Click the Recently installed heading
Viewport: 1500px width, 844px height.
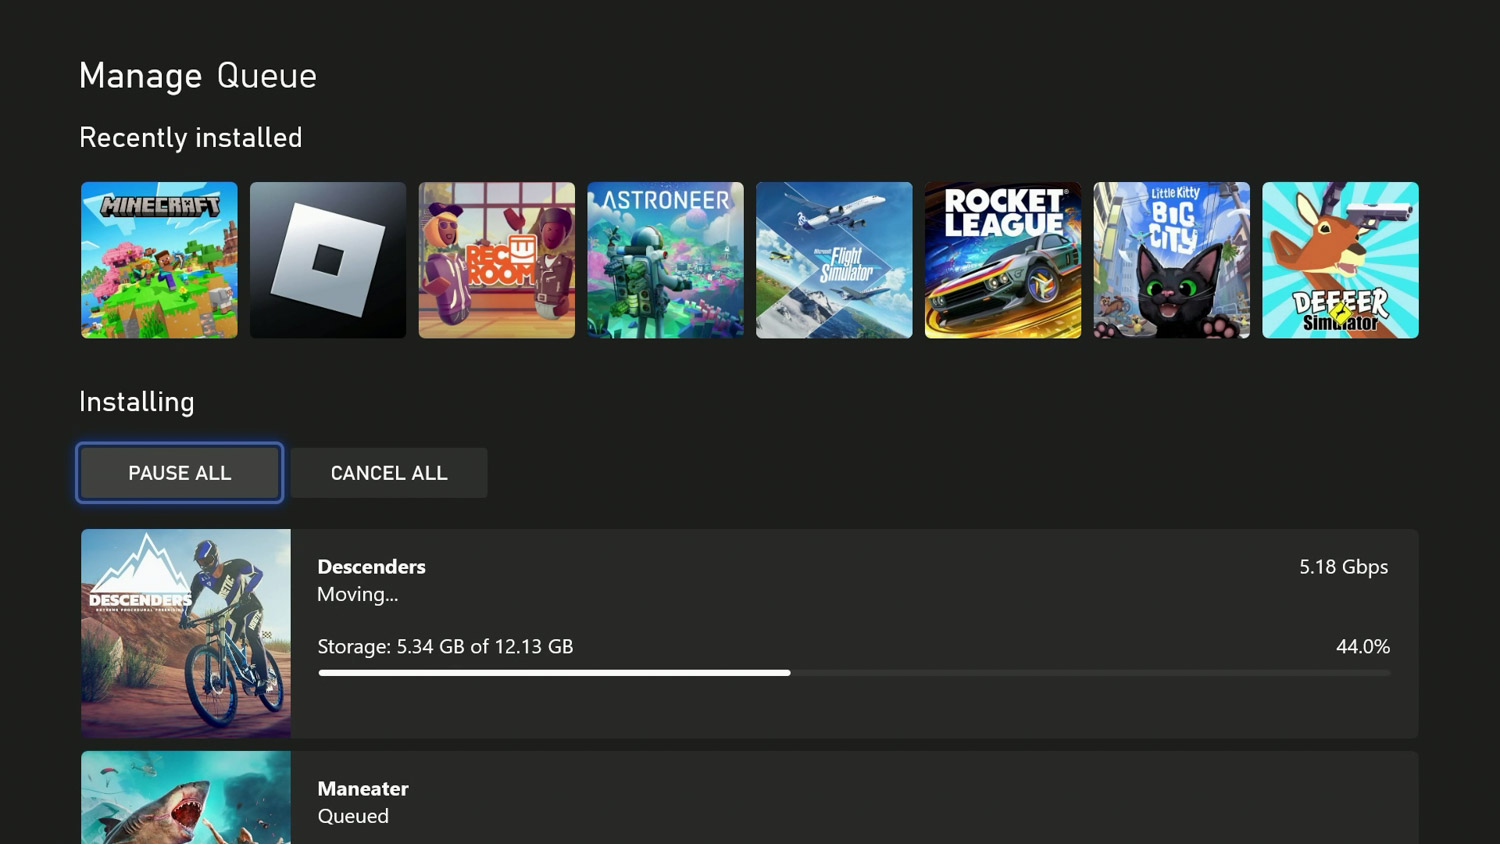(x=191, y=138)
